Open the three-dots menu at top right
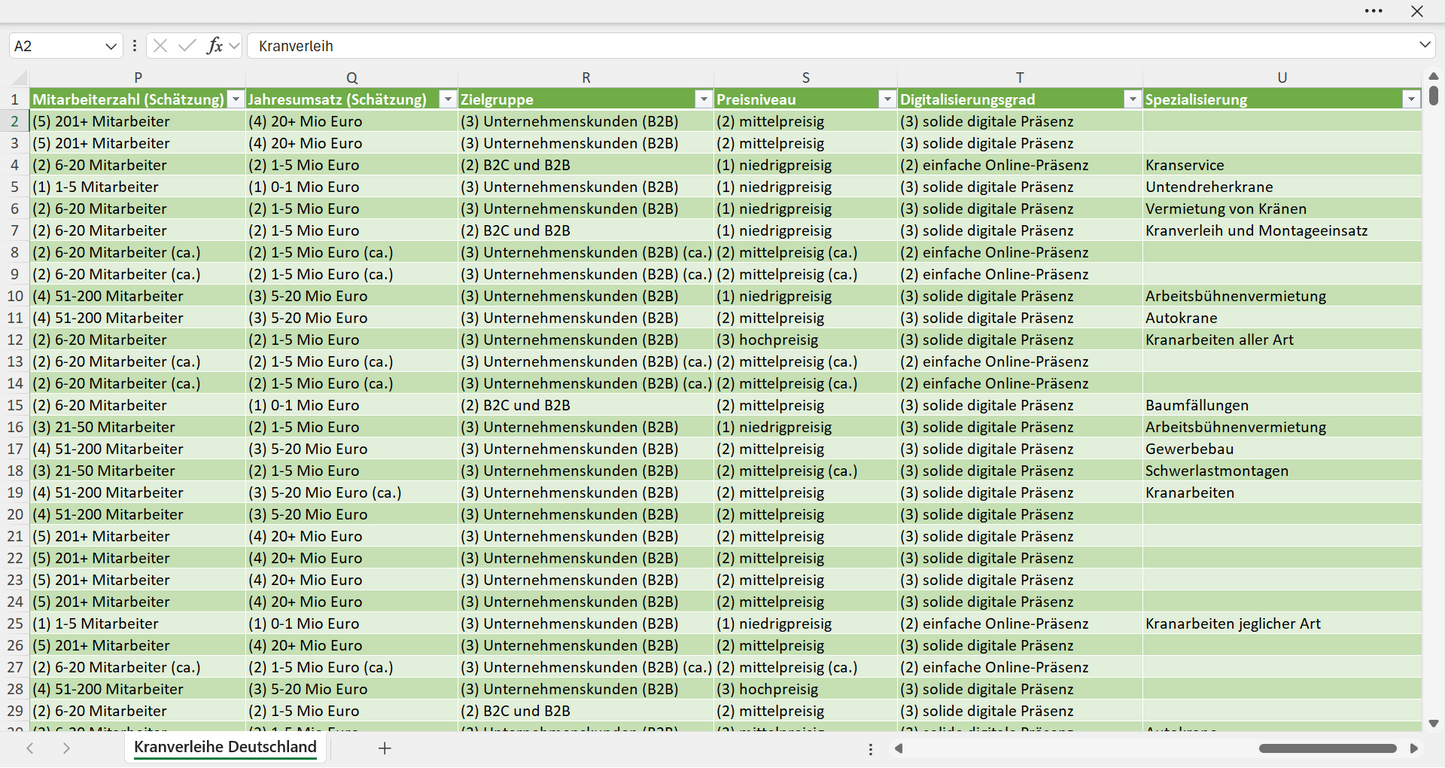1445x768 pixels. [1374, 11]
